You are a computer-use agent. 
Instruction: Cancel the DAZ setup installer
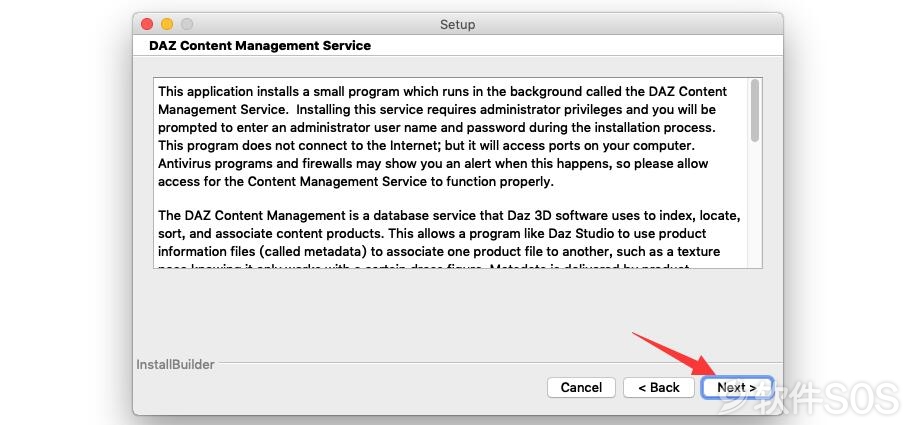click(x=581, y=388)
